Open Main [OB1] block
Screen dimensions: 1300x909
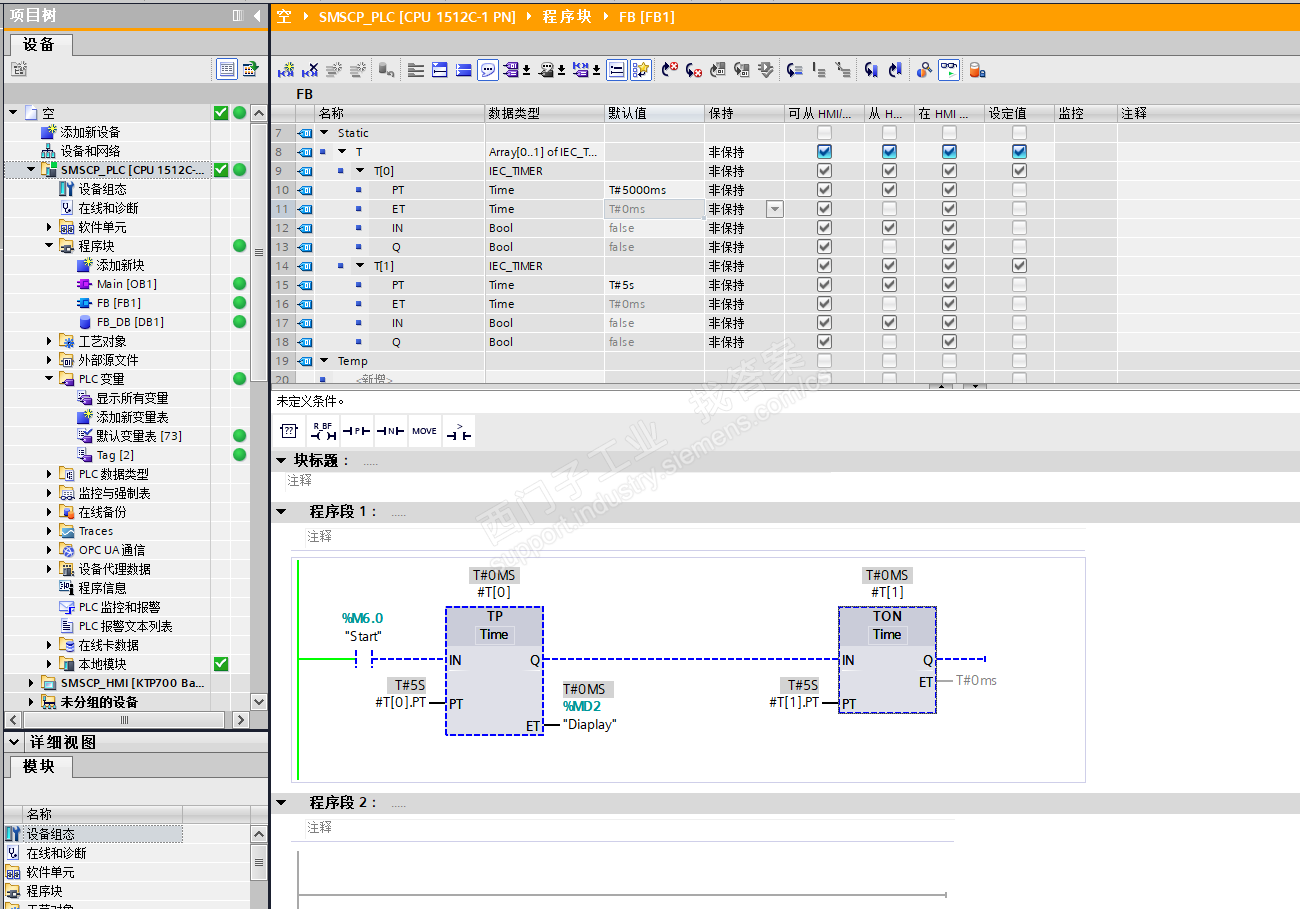point(126,284)
